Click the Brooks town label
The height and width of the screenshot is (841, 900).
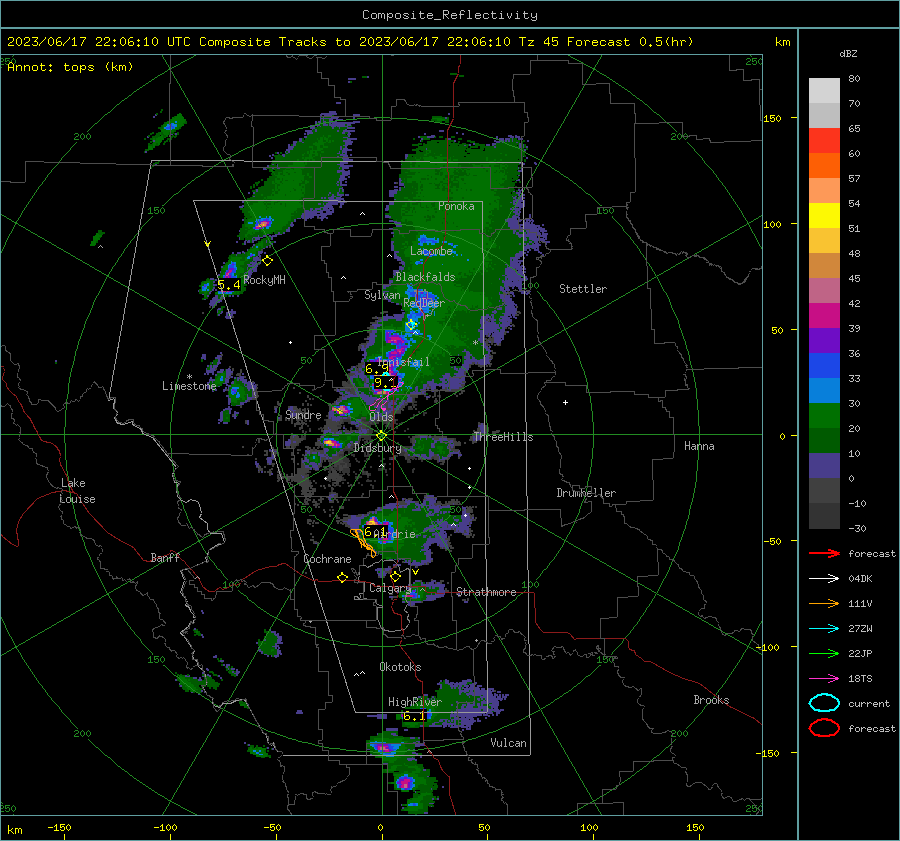[x=711, y=700]
